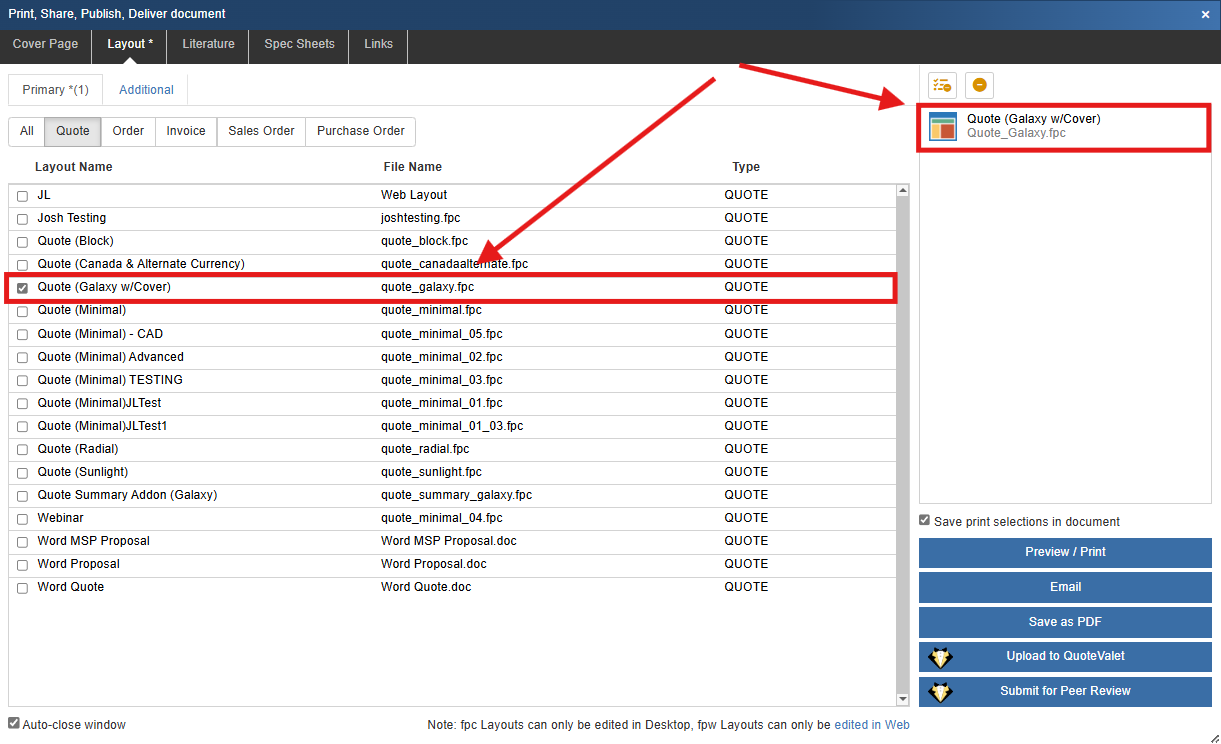The height and width of the screenshot is (744, 1221).
Task: Open the Cover Page tab
Action: pos(45,44)
